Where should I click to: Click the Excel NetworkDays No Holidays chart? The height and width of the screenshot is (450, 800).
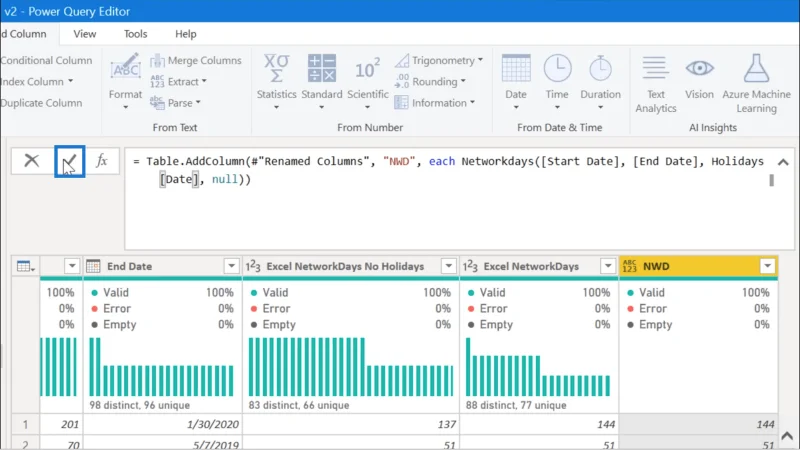351,367
